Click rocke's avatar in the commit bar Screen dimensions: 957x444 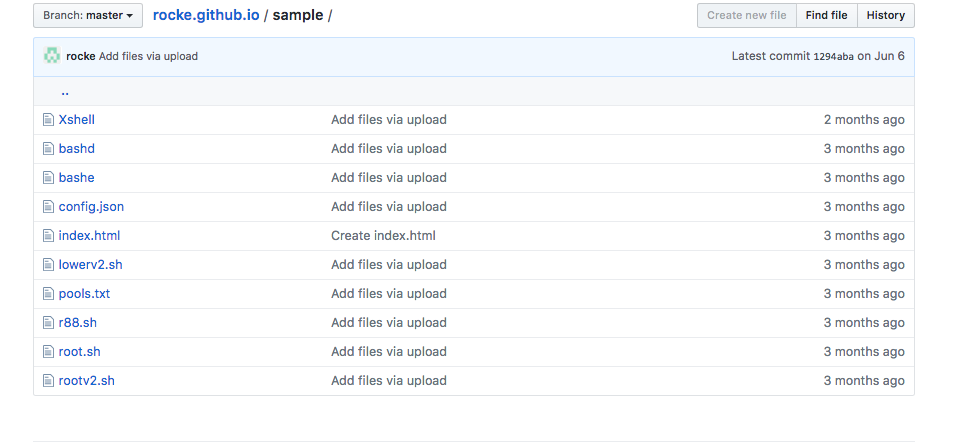tap(52, 56)
